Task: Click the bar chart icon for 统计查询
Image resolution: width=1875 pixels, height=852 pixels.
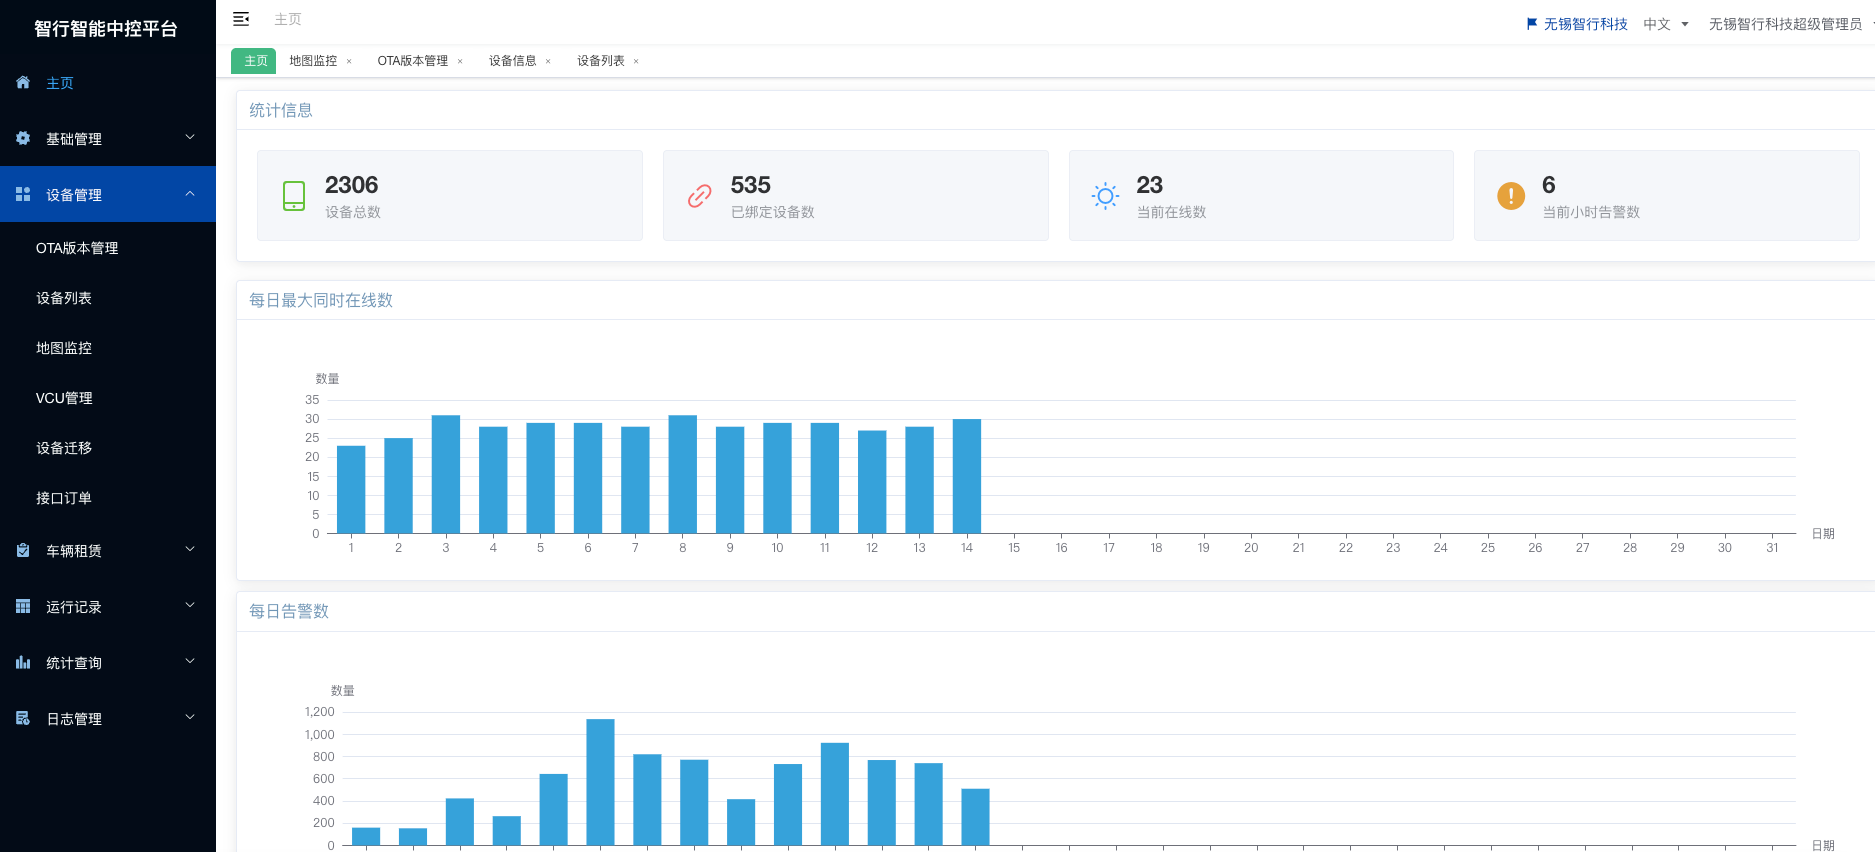Action: (x=23, y=662)
